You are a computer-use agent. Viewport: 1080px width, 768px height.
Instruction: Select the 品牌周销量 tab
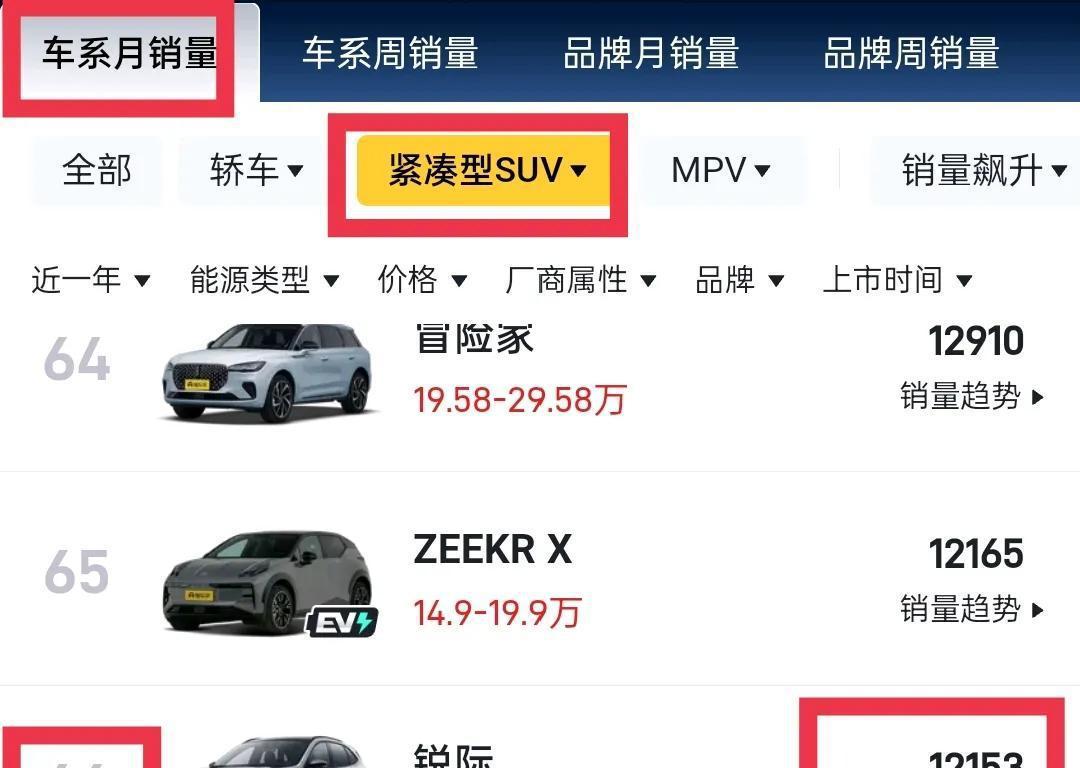(911, 53)
